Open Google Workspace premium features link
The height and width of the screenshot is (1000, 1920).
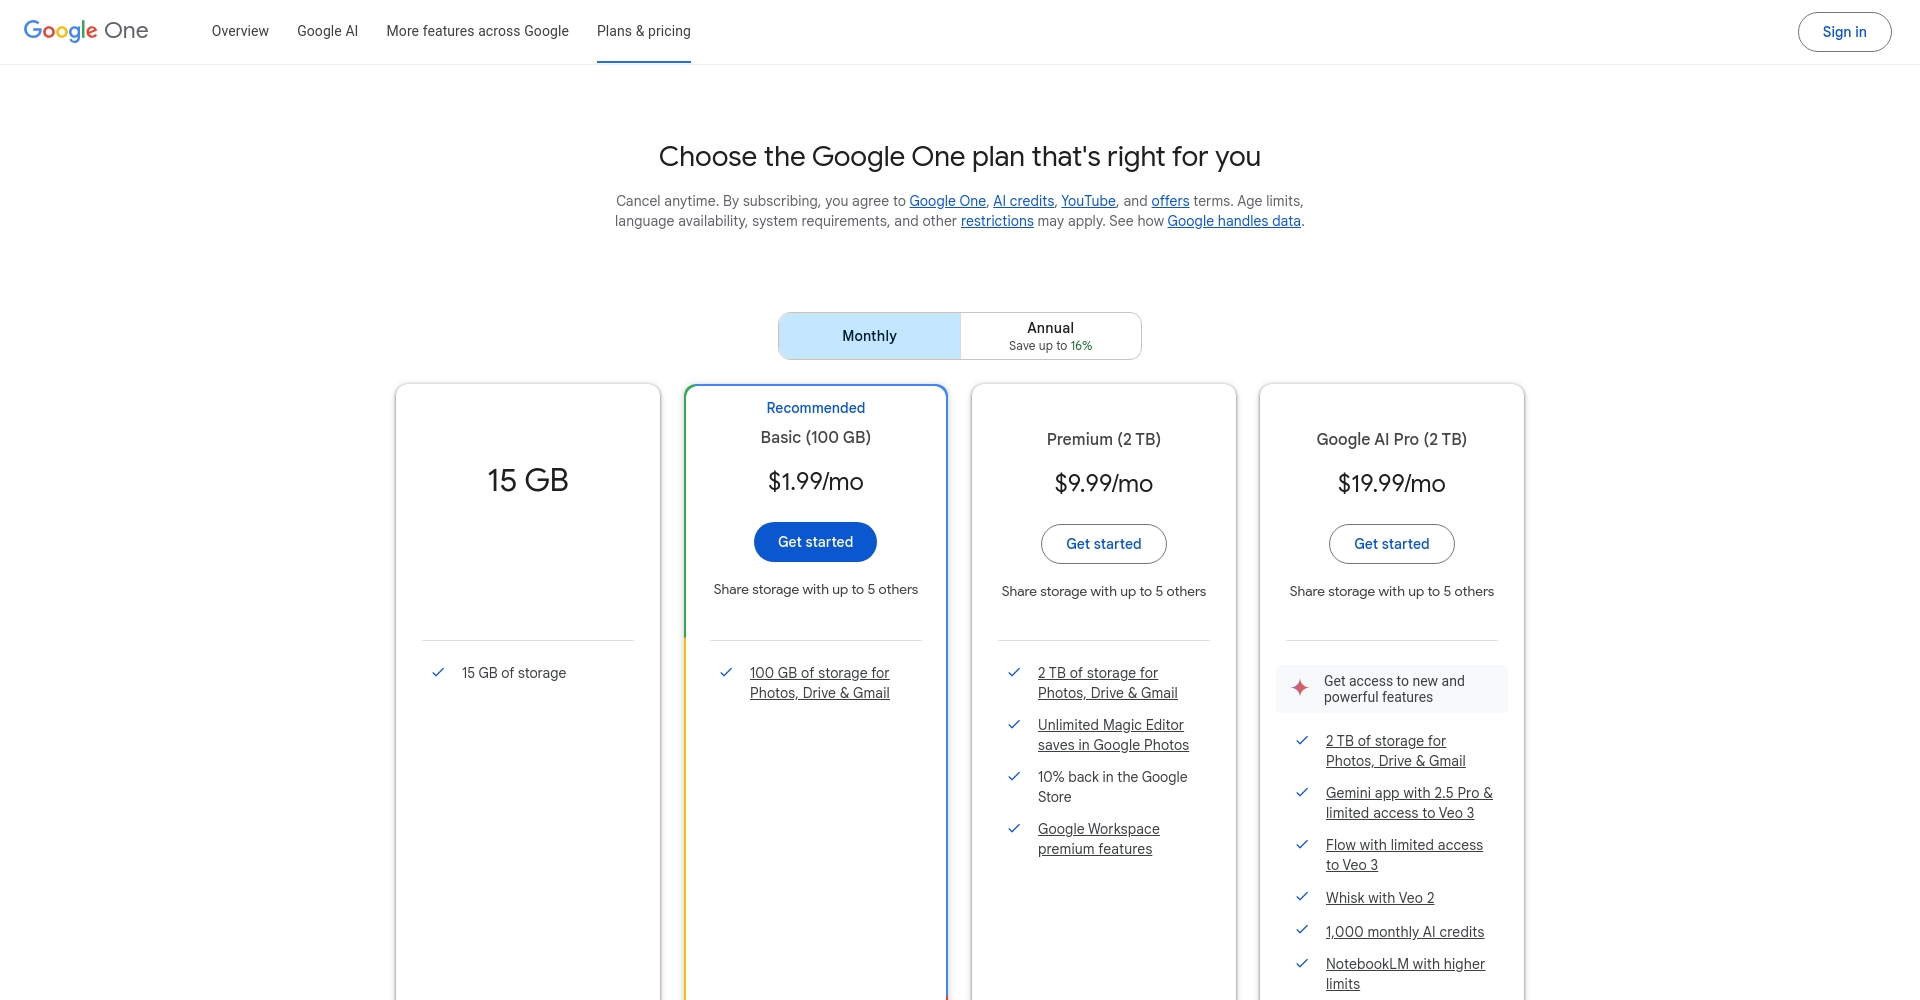(x=1099, y=839)
